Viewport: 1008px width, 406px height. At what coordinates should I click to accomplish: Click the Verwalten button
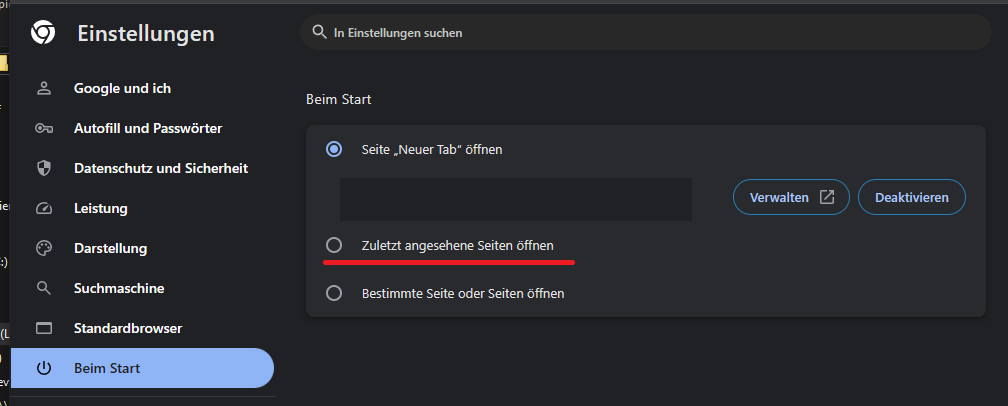791,197
